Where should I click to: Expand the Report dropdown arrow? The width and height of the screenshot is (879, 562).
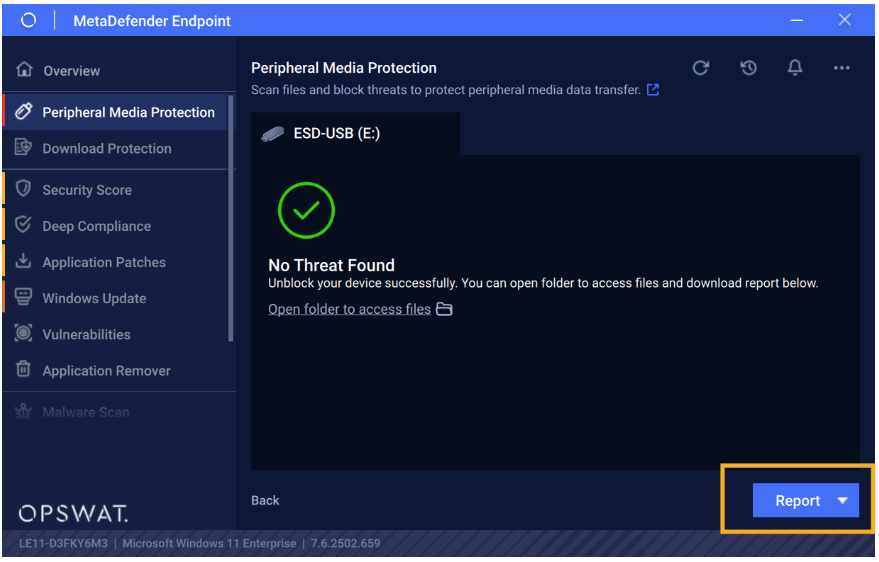click(x=842, y=501)
